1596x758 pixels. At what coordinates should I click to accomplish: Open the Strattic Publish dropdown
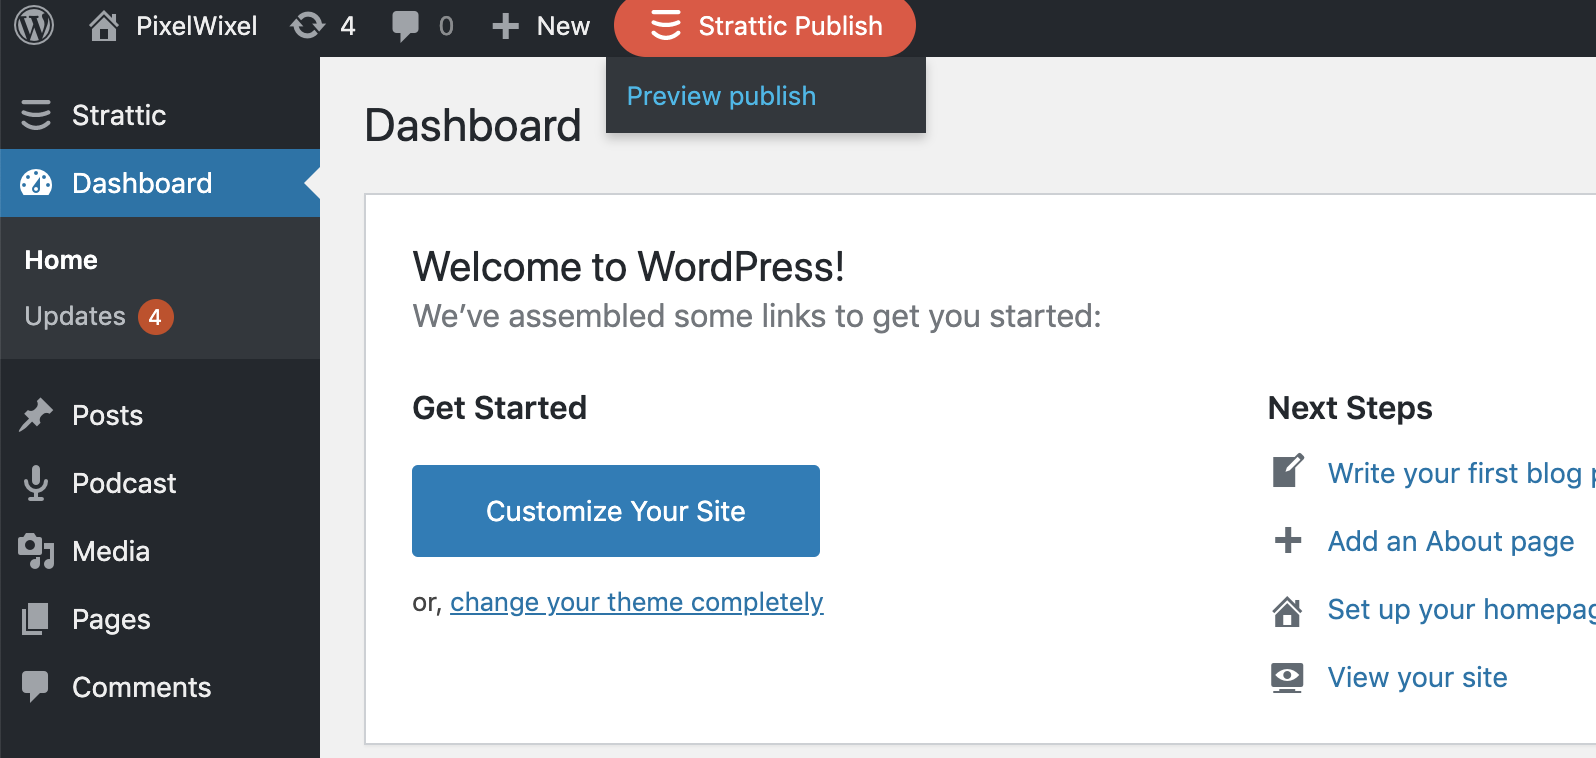click(x=765, y=26)
